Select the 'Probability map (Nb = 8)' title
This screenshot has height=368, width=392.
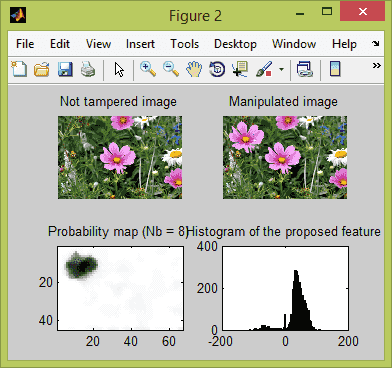pyautogui.click(x=118, y=231)
